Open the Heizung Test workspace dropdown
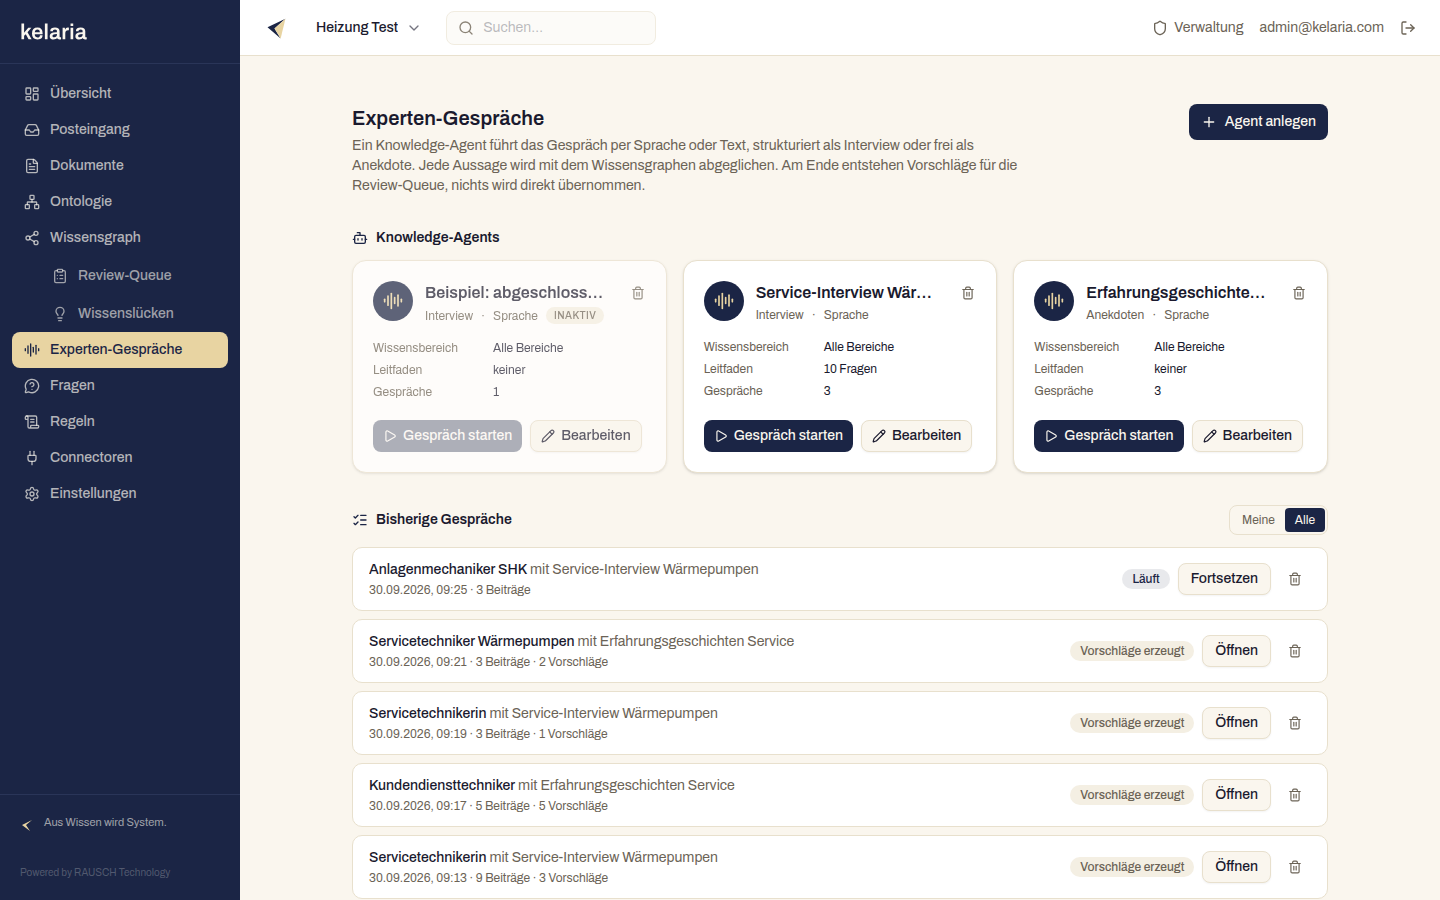This screenshot has width=1440, height=900. pos(367,28)
